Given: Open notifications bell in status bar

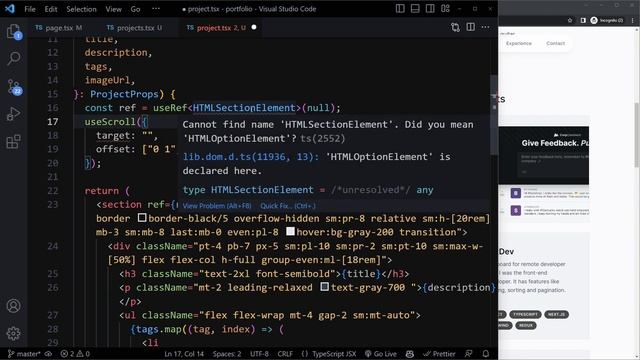Looking at the screenshot, I should pyautogui.click(x=486, y=354).
